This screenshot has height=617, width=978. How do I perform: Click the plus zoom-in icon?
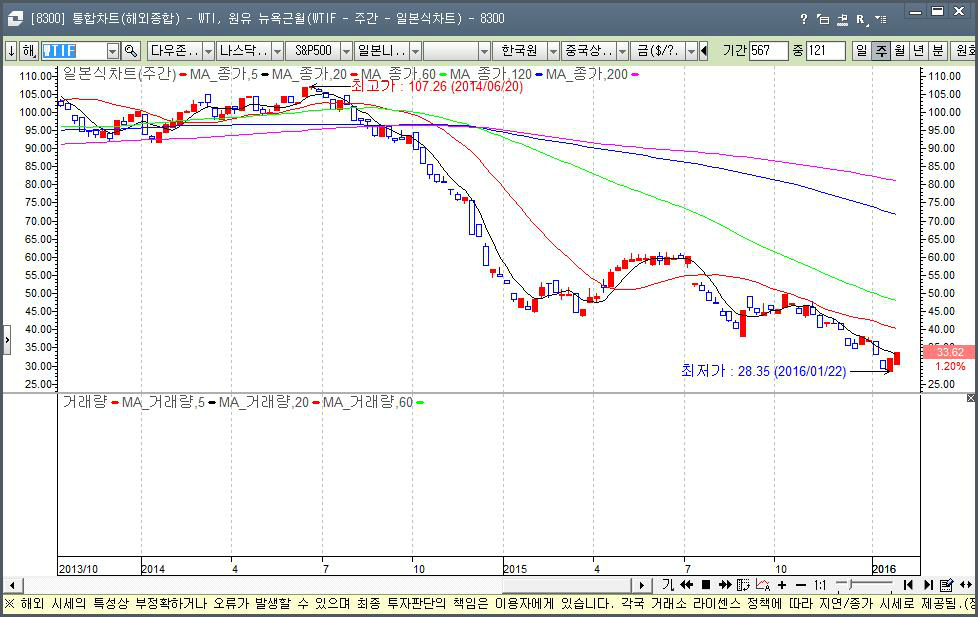click(782, 585)
